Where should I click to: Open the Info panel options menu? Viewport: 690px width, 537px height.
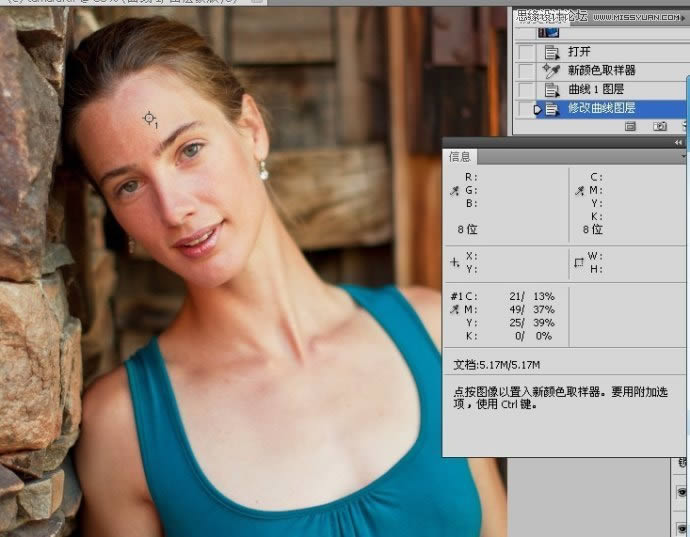click(683, 157)
